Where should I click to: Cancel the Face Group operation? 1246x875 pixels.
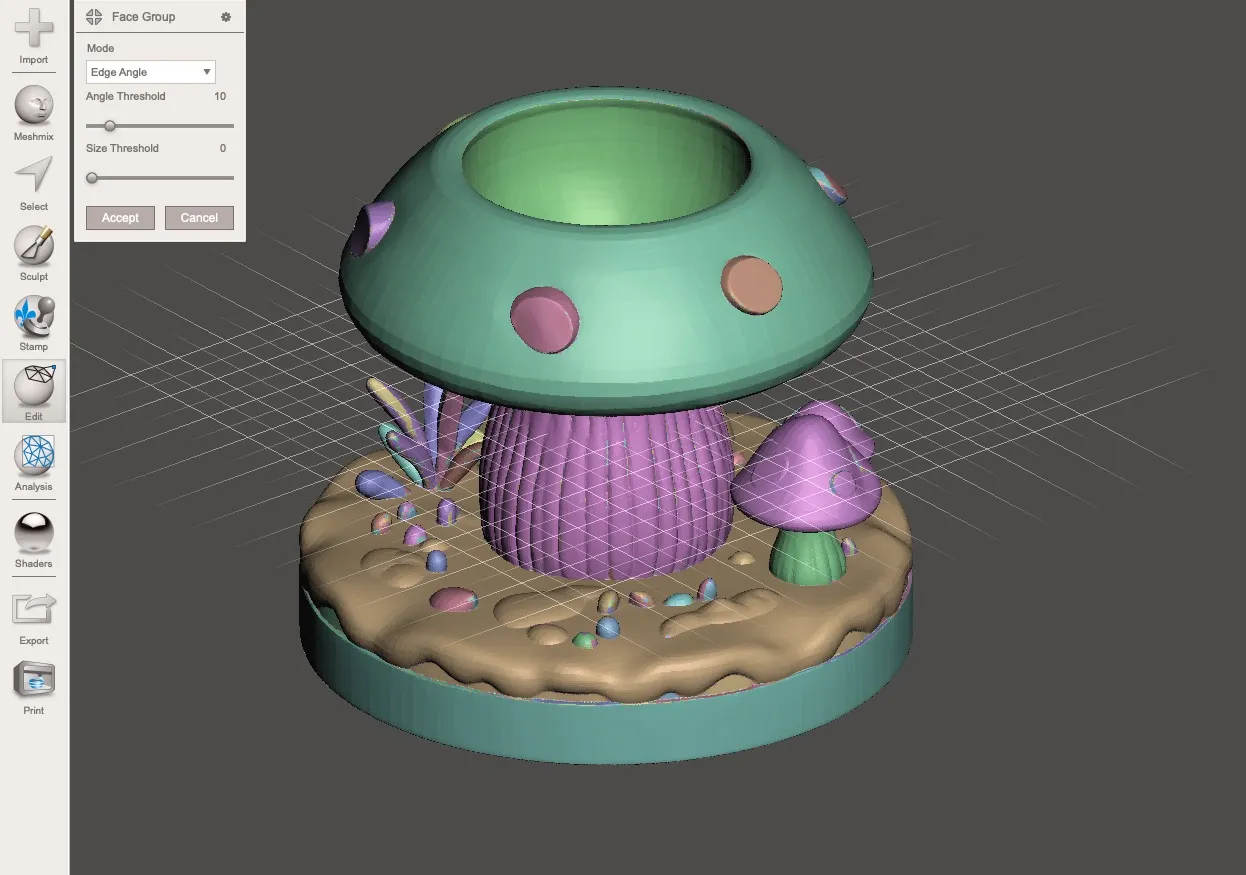click(199, 217)
